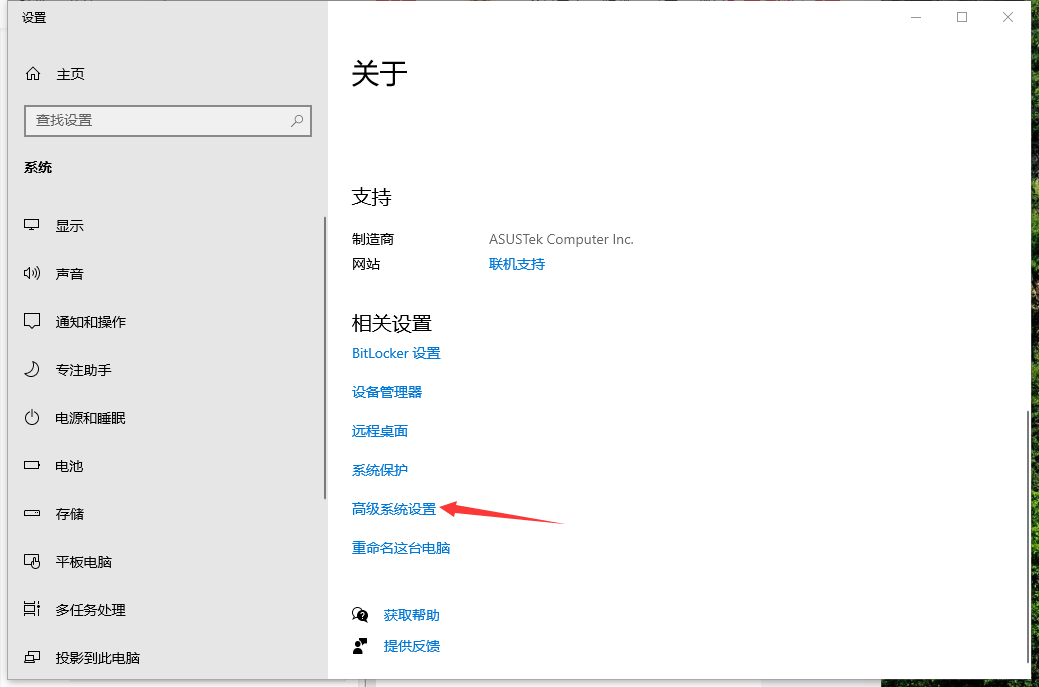Open 专注助手 from the sidebar
Viewport: 1039px width, 687px height.
point(33,369)
